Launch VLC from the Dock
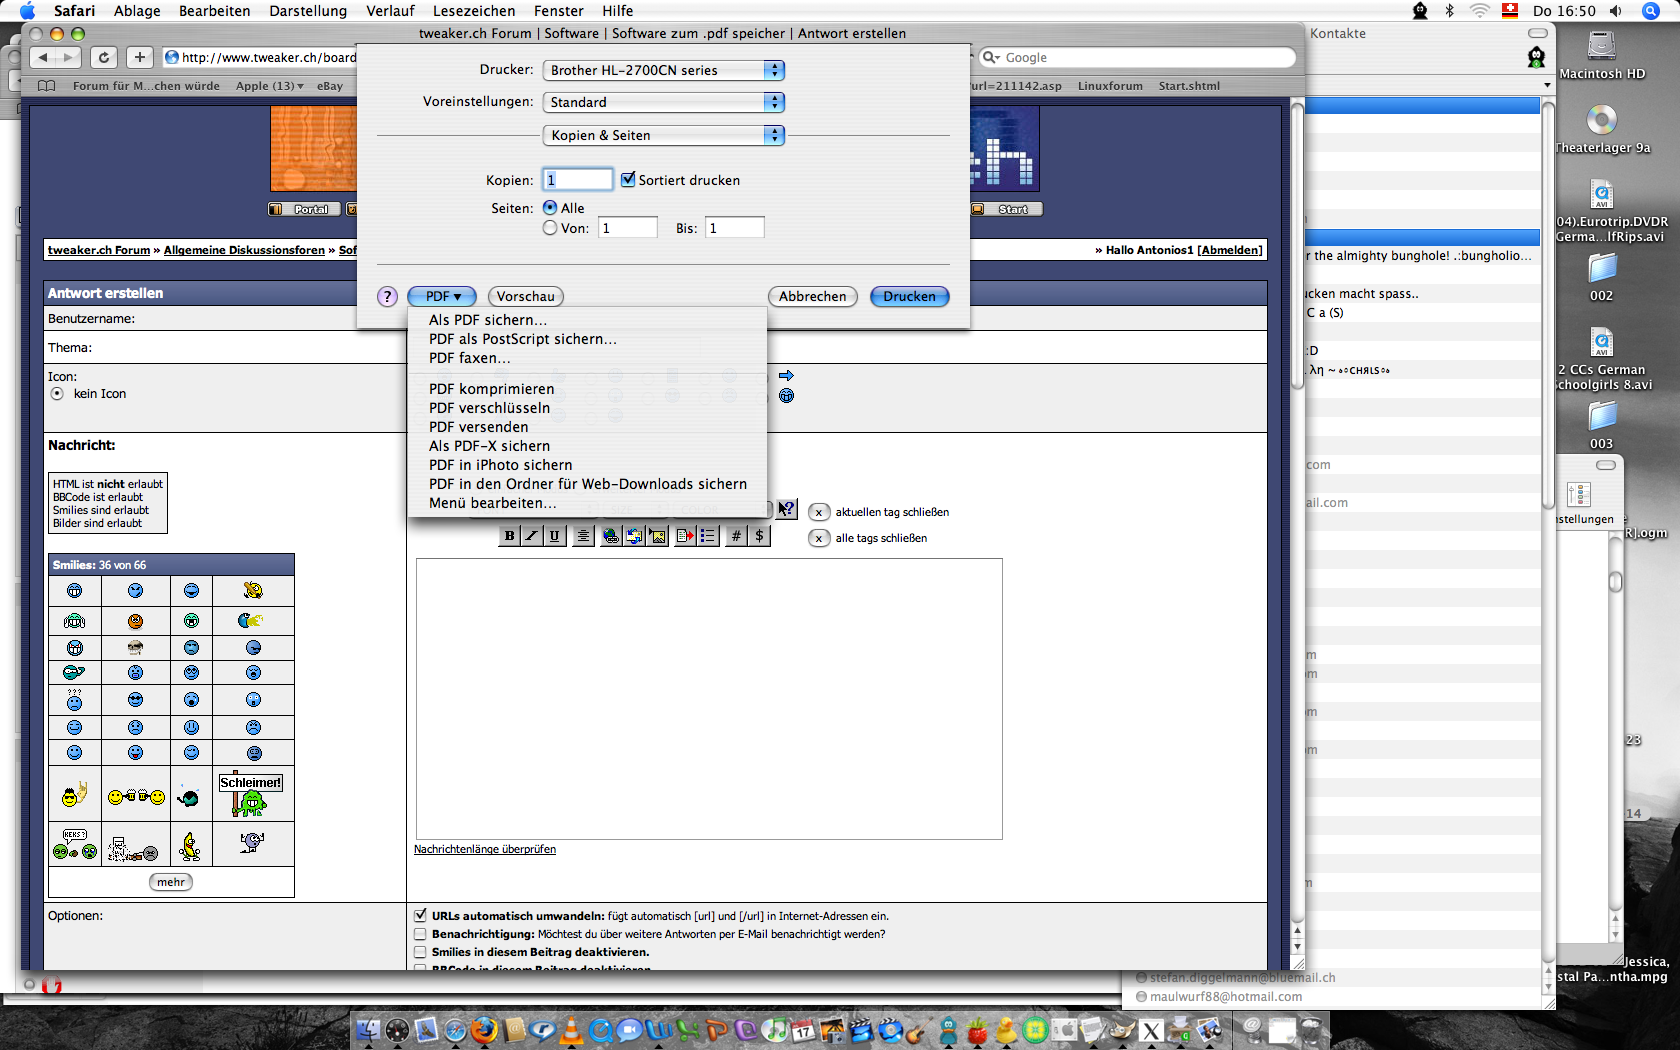1680x1050 pixels. [x=571, y=1030]
